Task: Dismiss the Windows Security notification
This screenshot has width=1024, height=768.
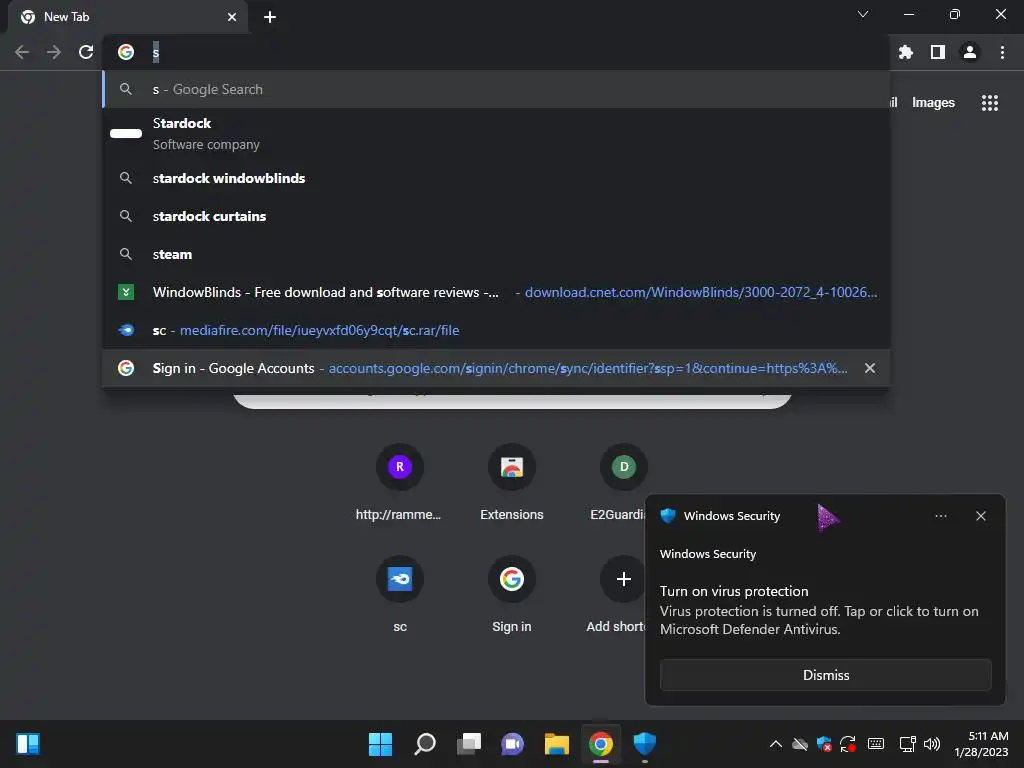Action: 825,675
